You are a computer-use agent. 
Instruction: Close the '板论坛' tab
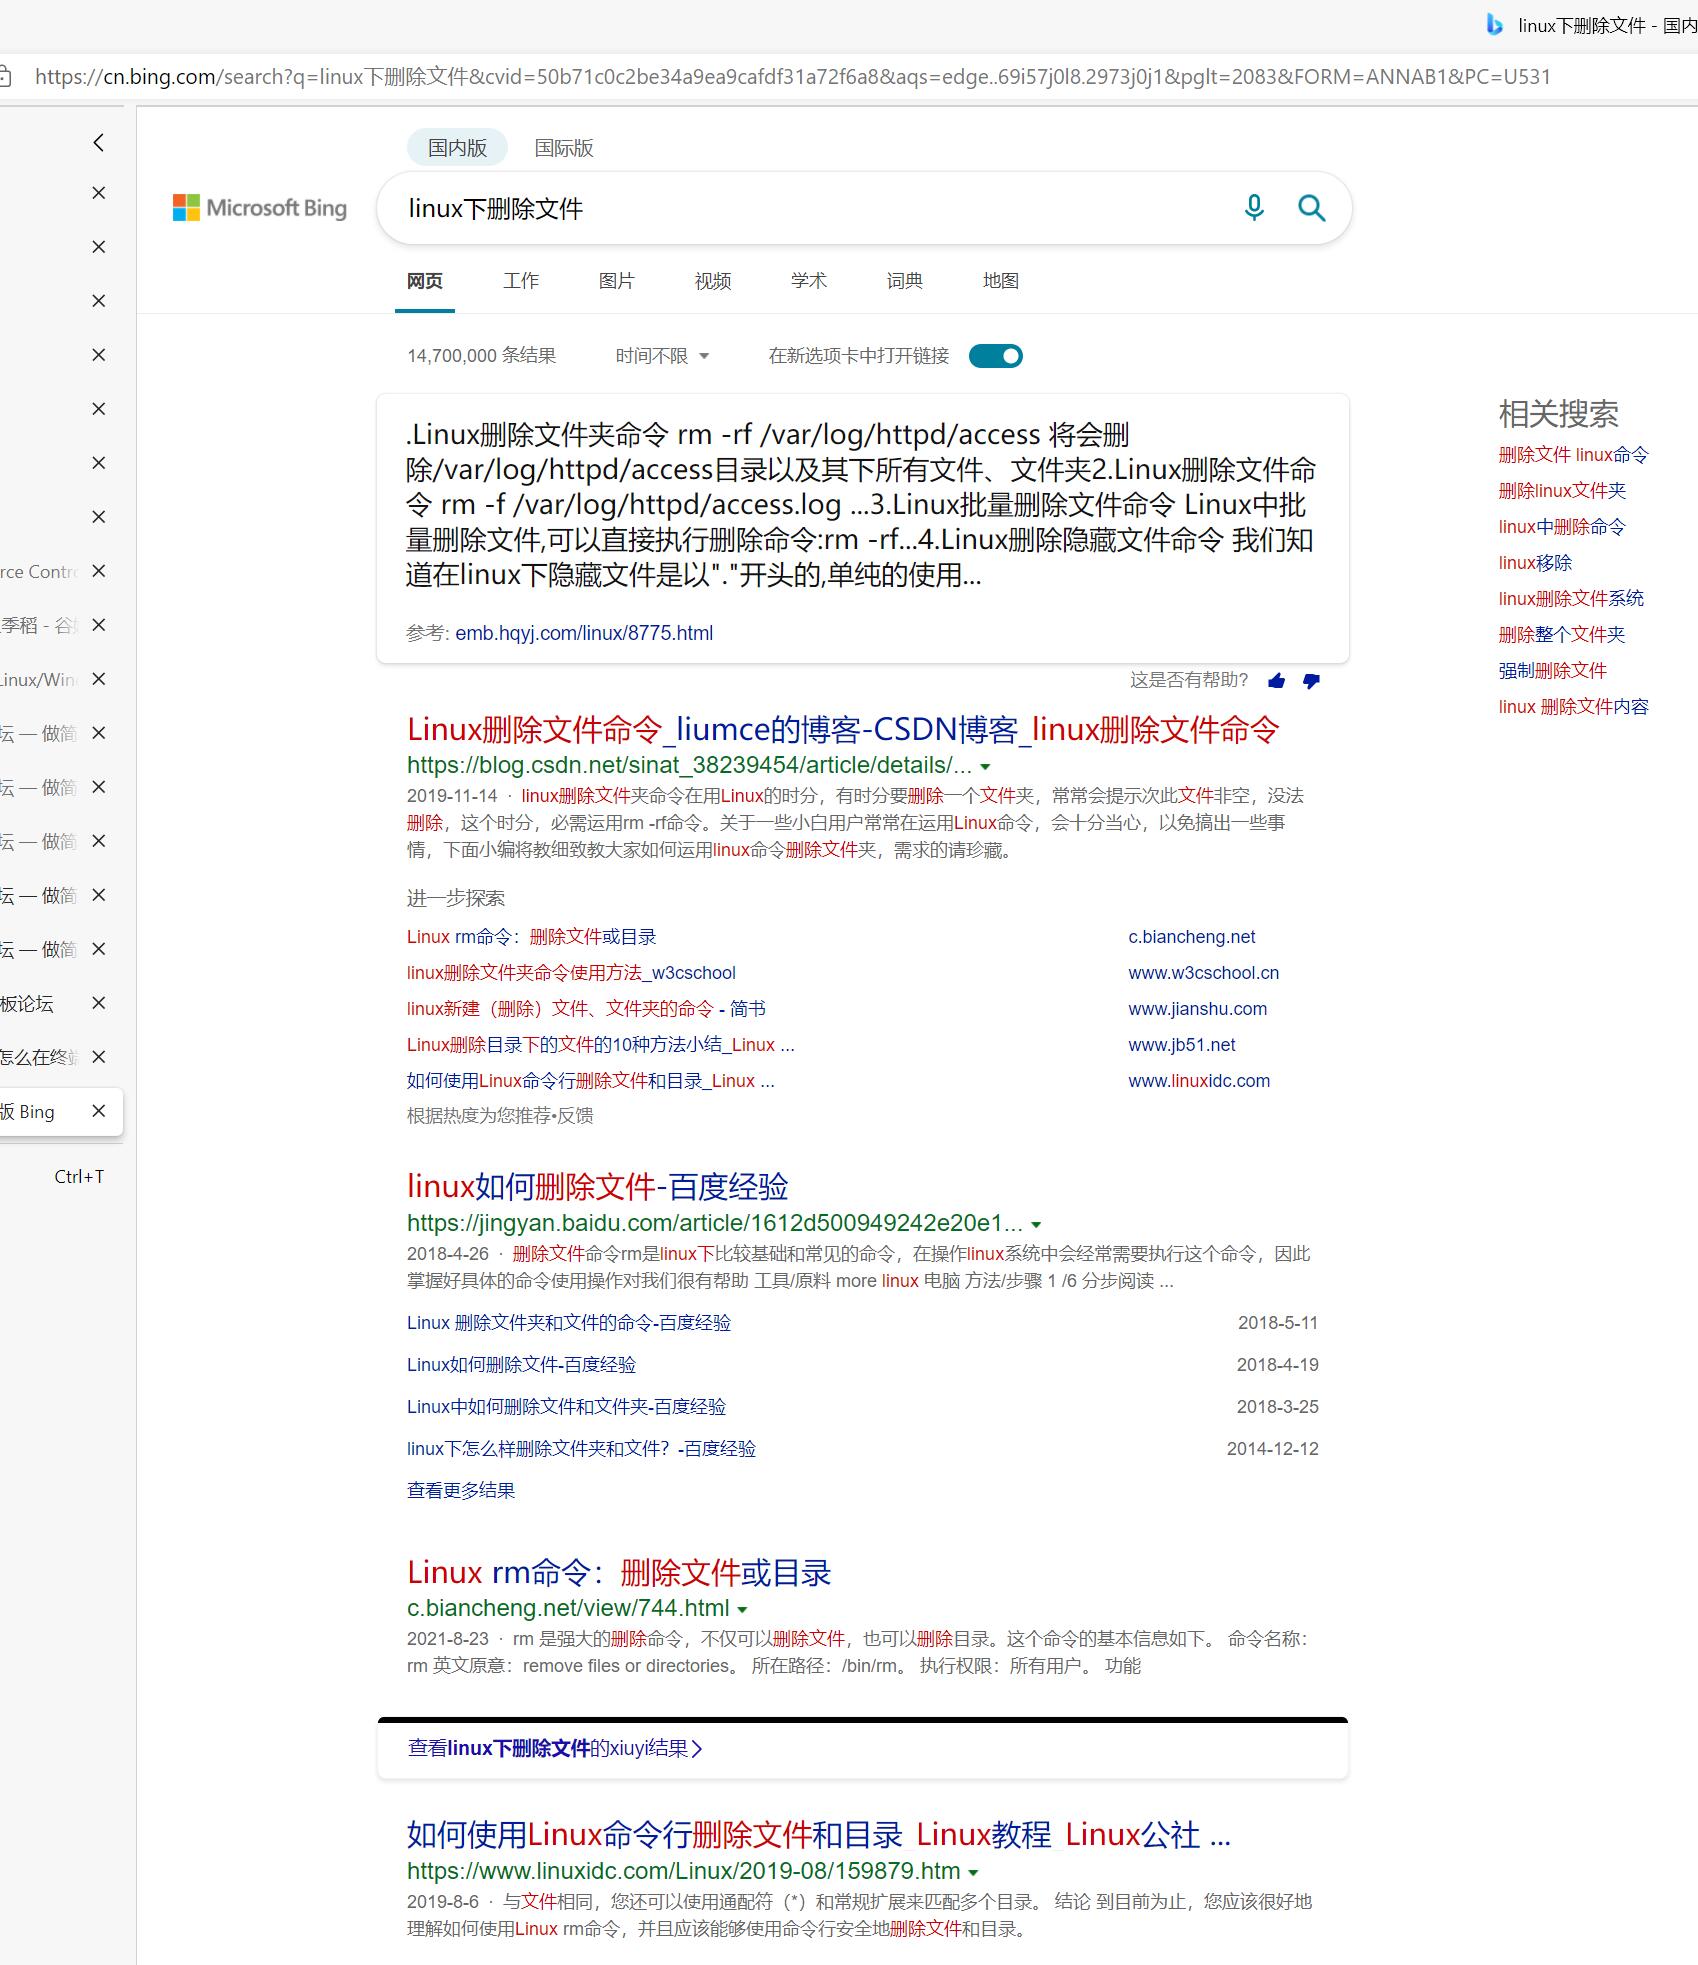(98, 1003)
